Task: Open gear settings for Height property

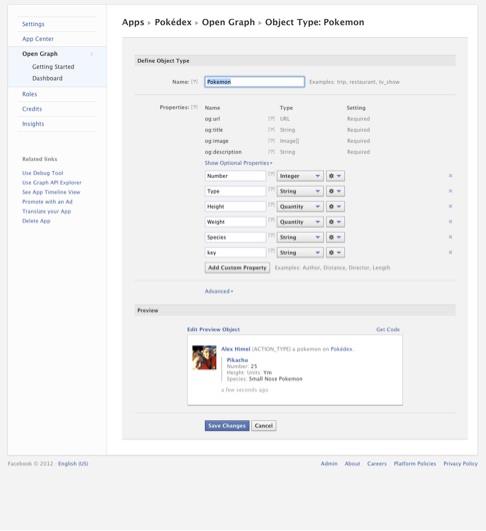Action: (x=335, y=207)
